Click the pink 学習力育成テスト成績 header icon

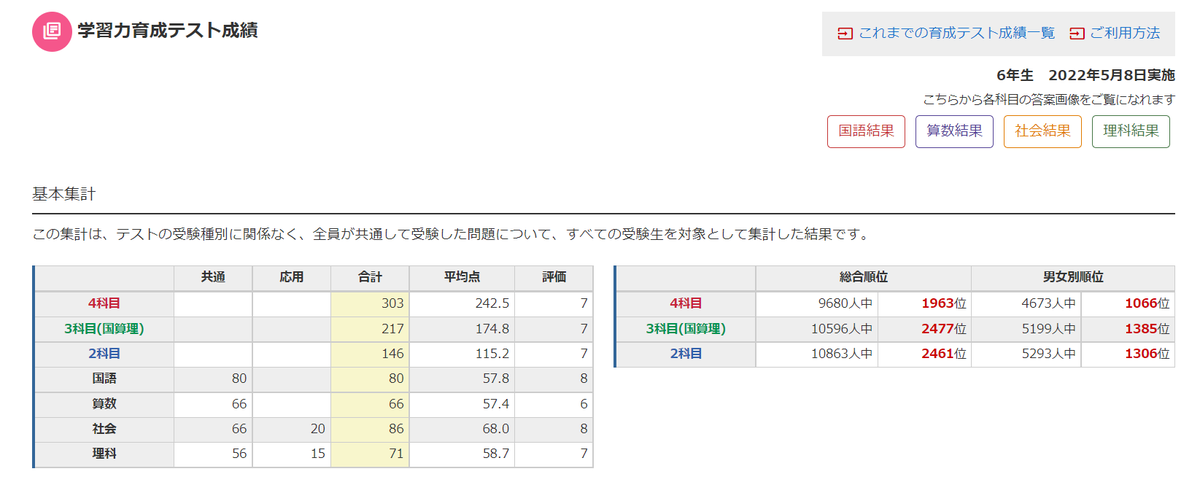click(51, 30)
